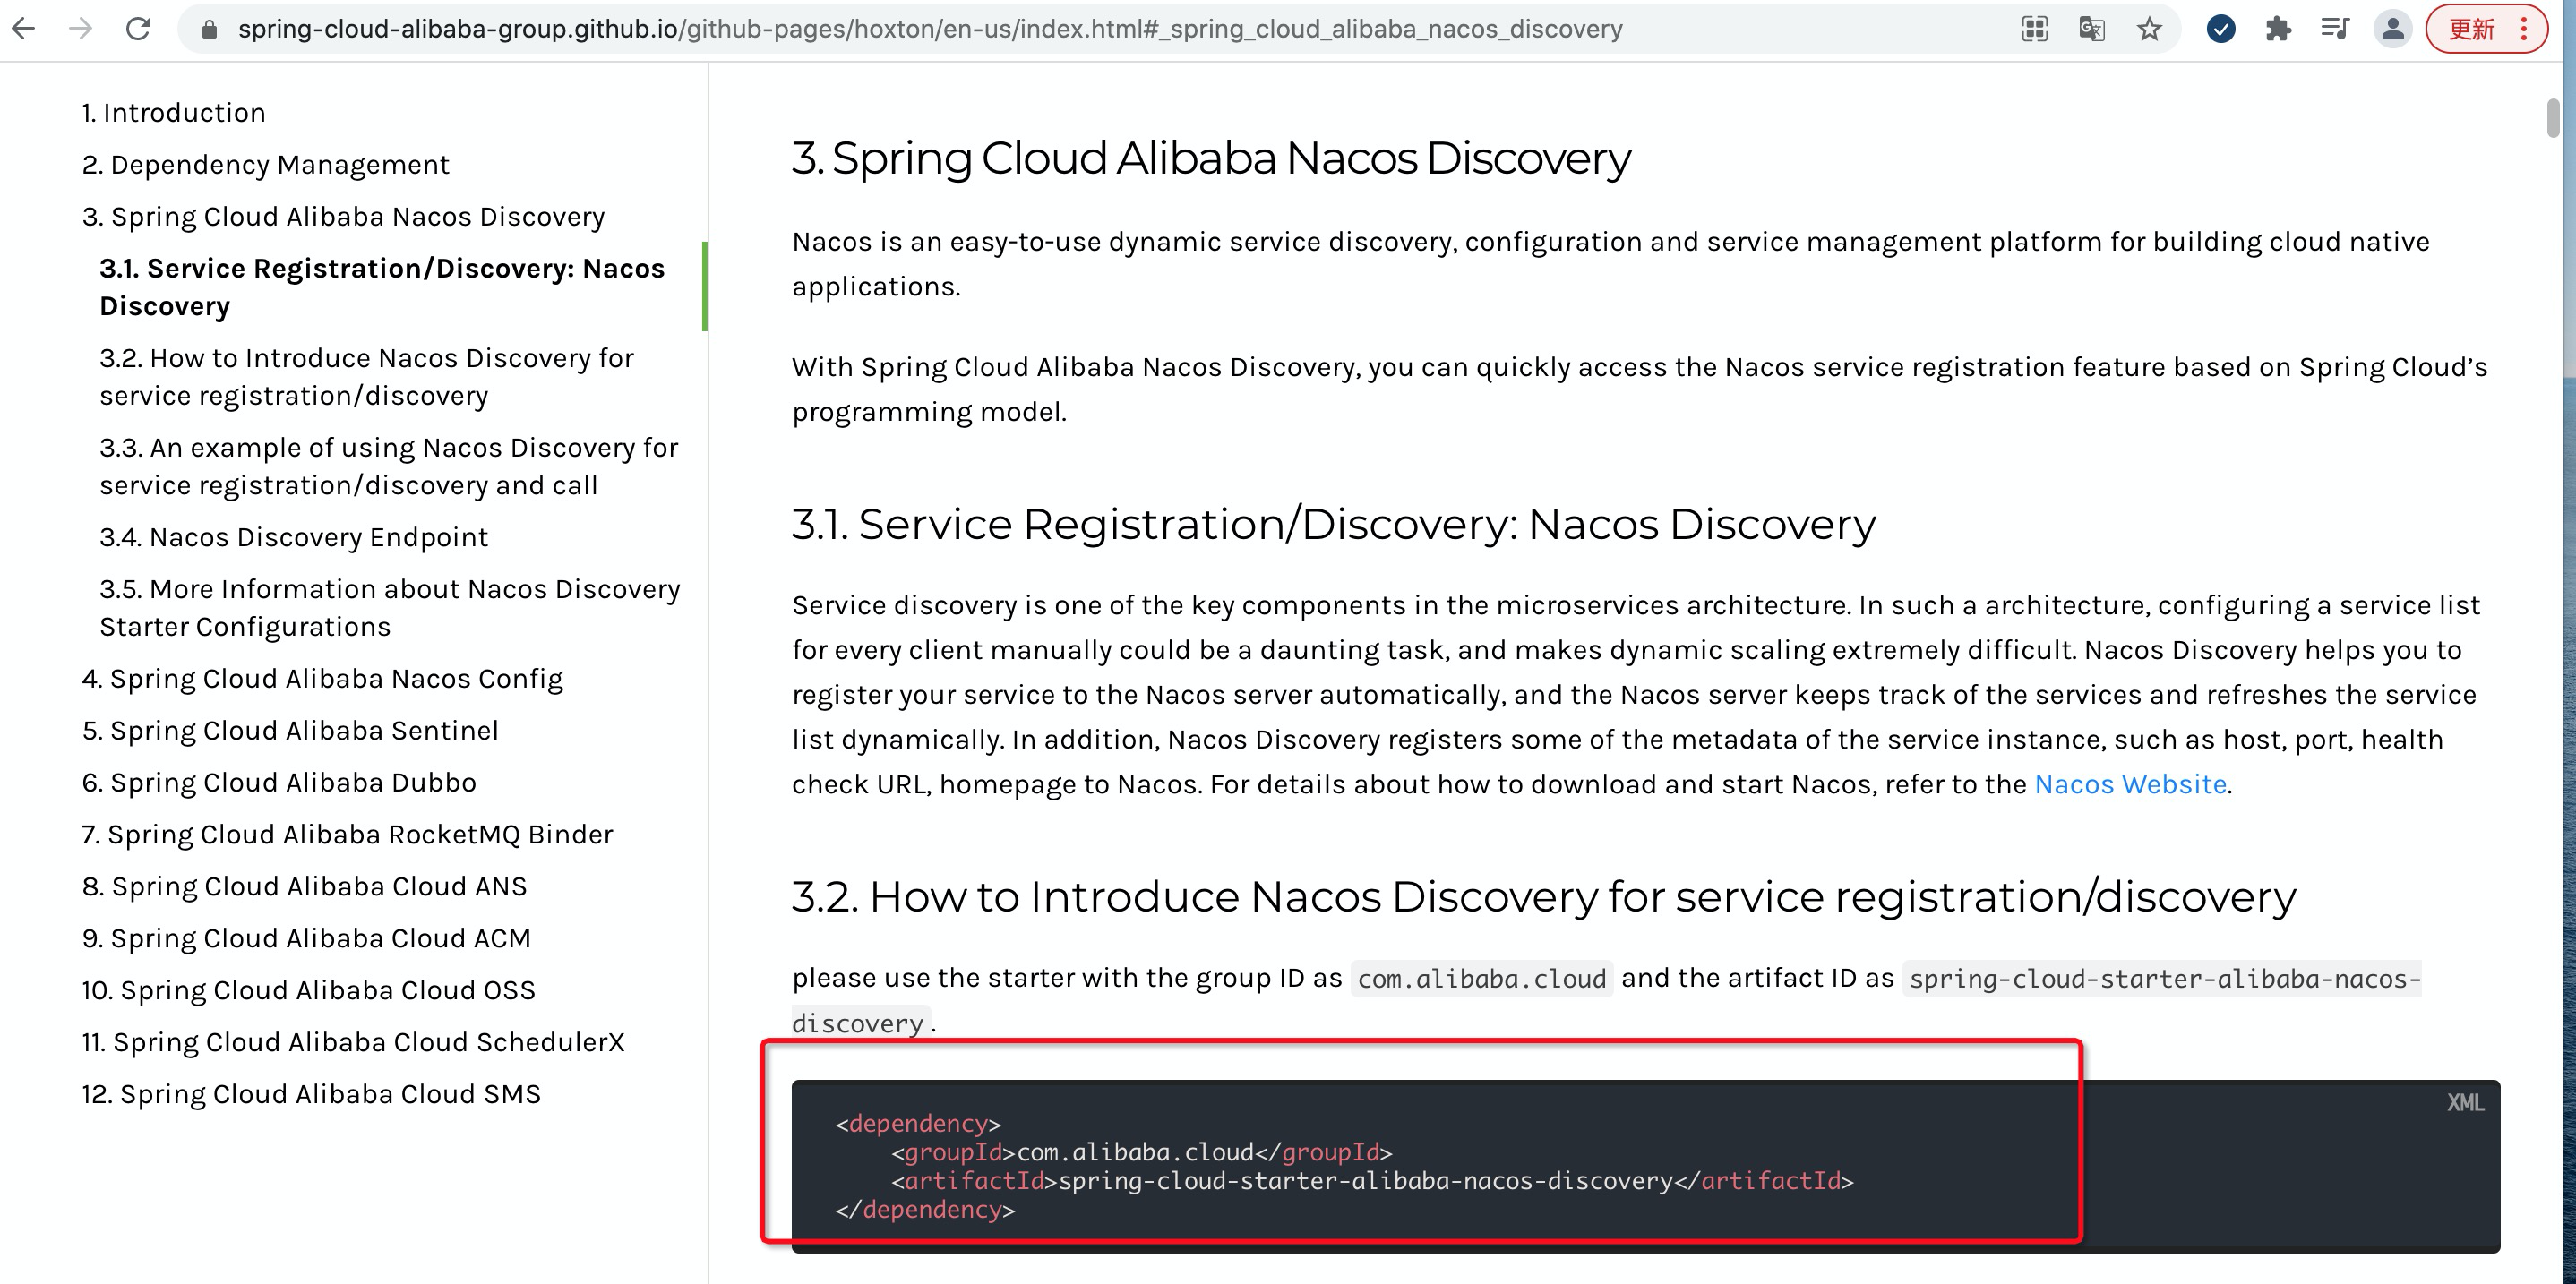Click the user profile avatar icon
The width and height of the screenshot is (2576, 1284).
[x=2392, y=29]
